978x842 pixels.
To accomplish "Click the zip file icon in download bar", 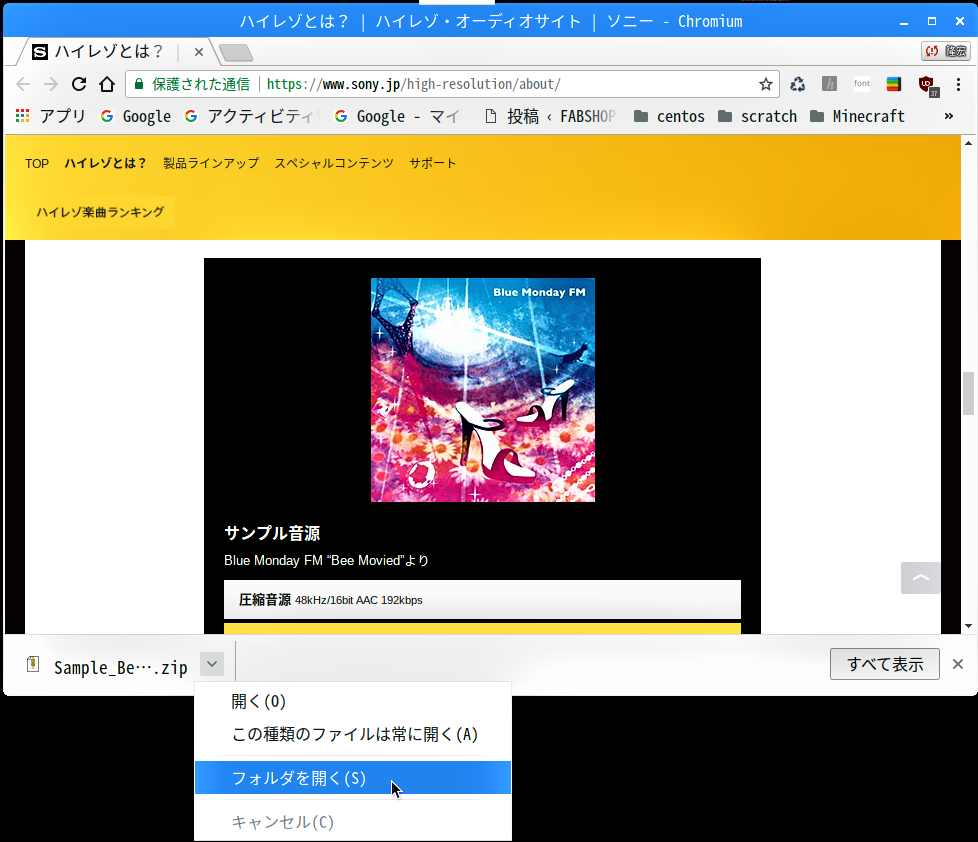I will click(33, 665).
